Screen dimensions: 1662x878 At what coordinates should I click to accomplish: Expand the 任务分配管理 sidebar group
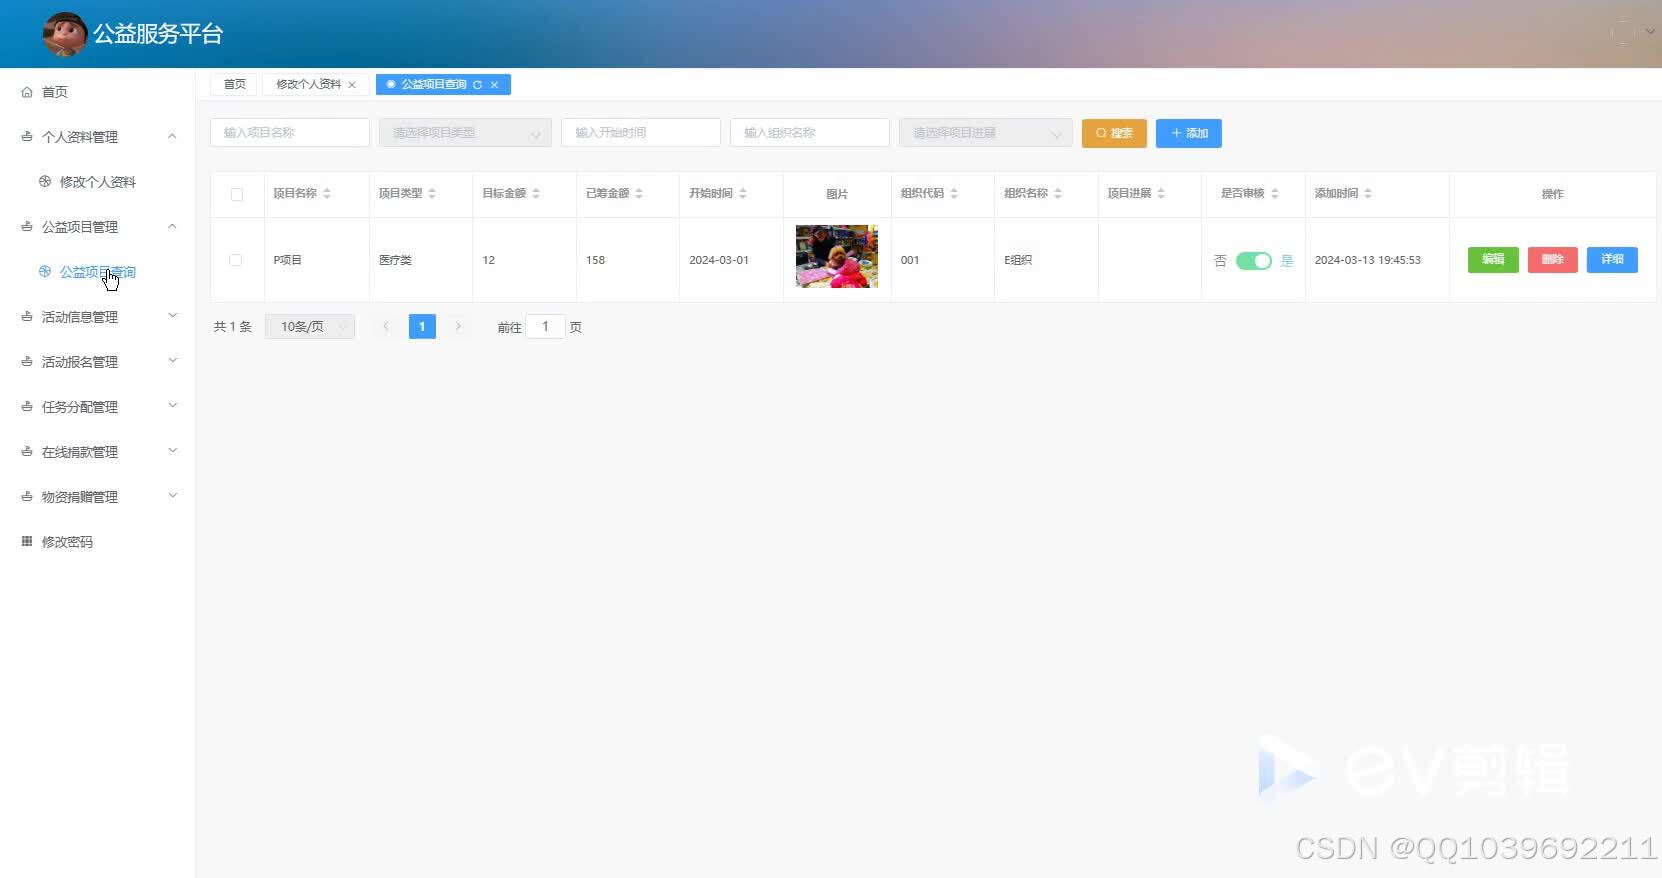coord(97,407)
